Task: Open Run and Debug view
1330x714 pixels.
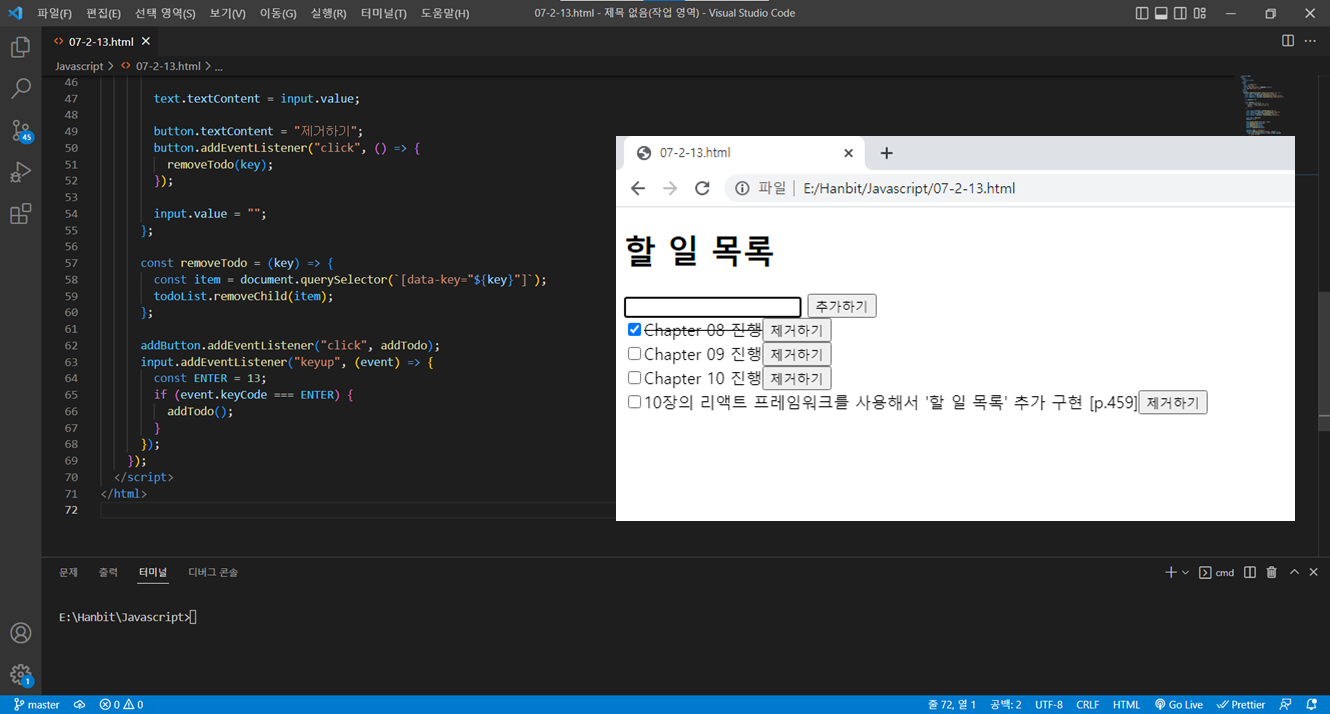Action: [x=20, y=172]
